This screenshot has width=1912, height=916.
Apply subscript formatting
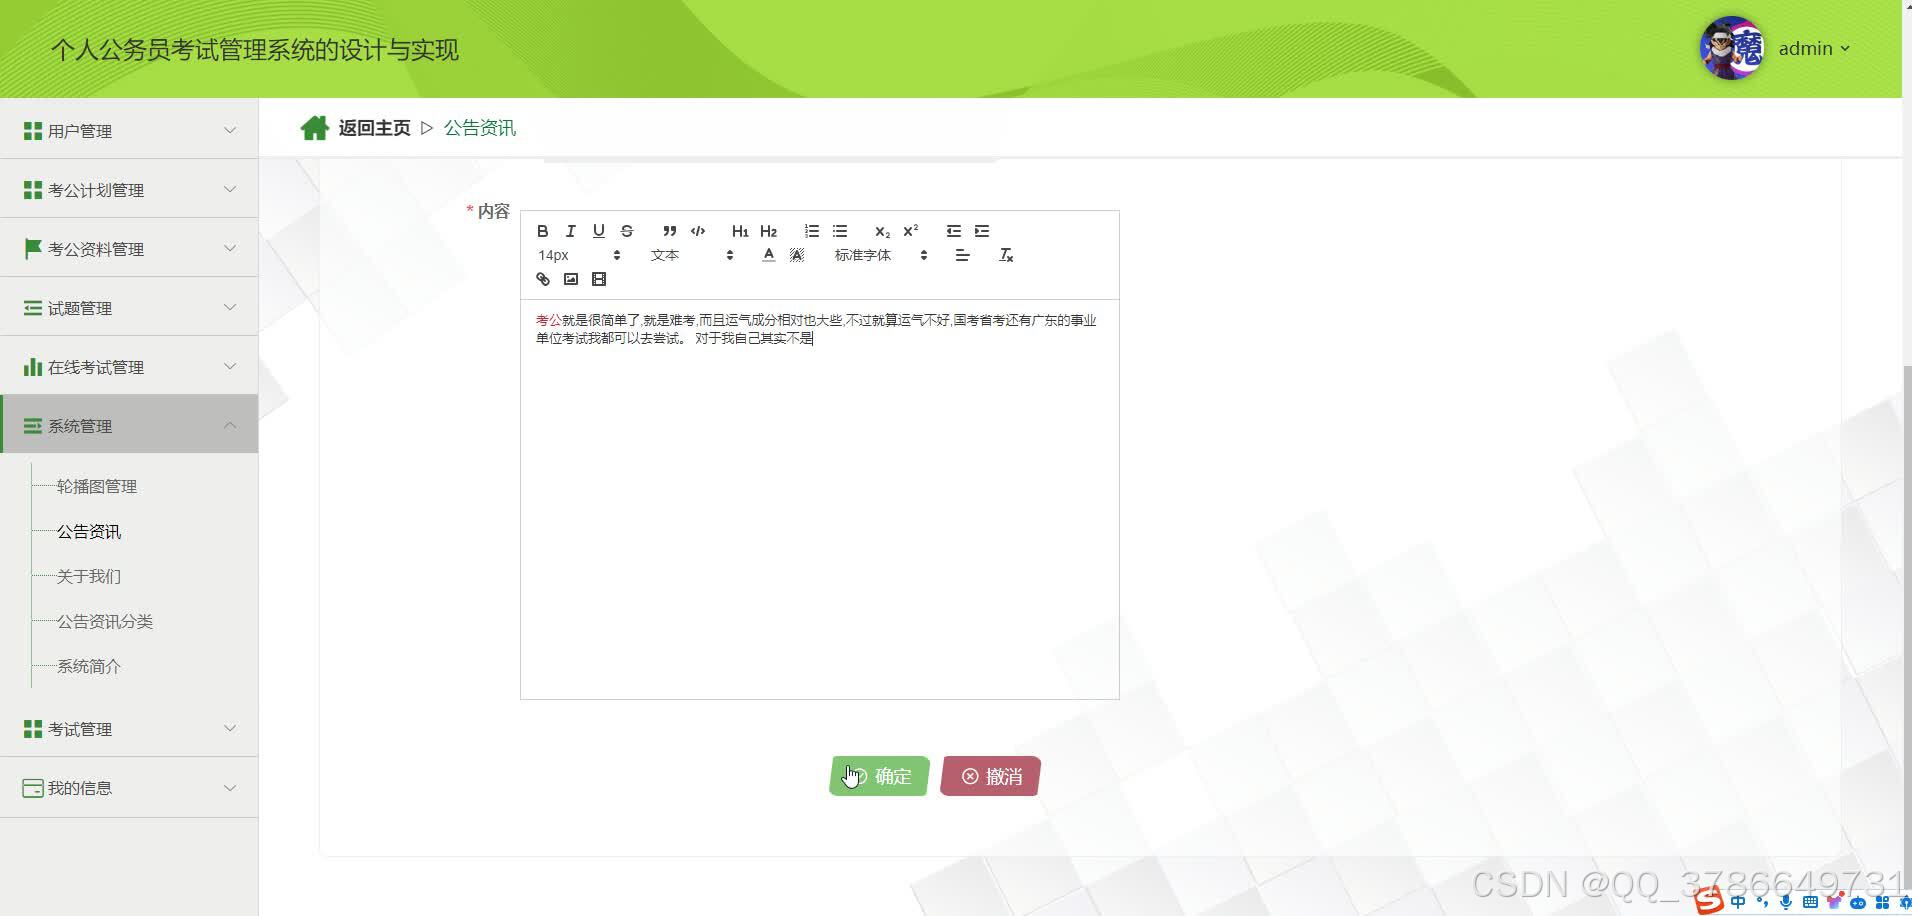point(882,231)
